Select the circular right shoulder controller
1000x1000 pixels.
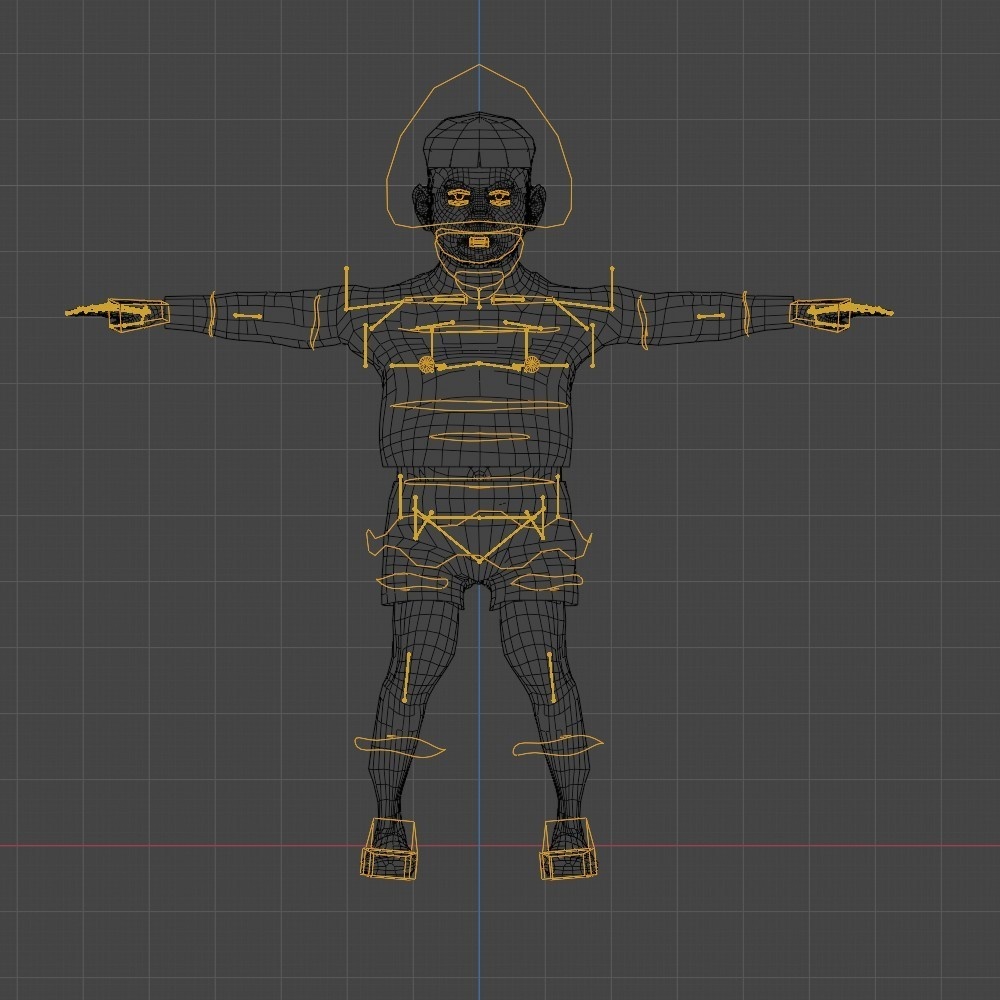[x=532, y=365]
